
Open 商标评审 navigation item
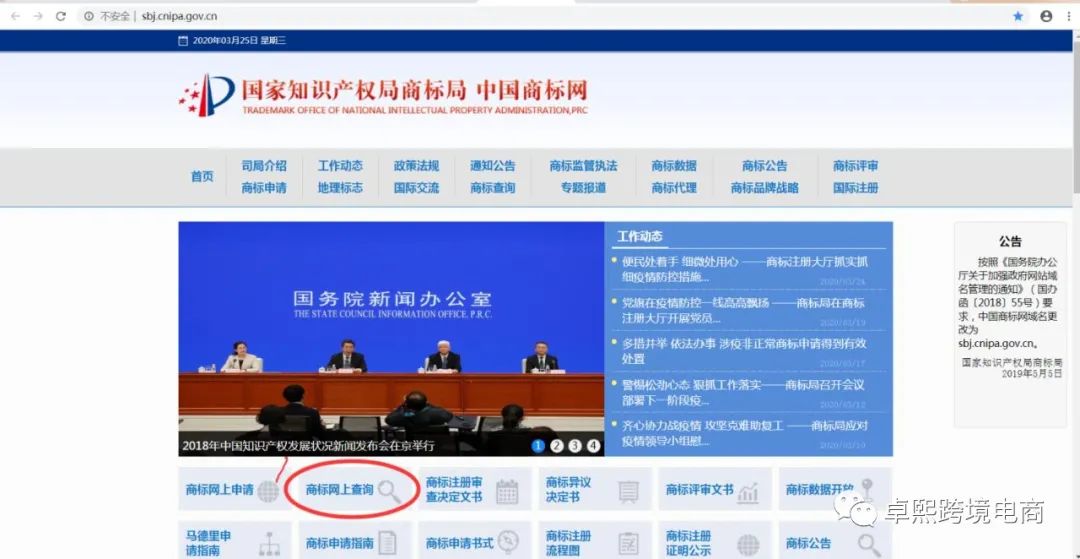(x=855, y=166)
